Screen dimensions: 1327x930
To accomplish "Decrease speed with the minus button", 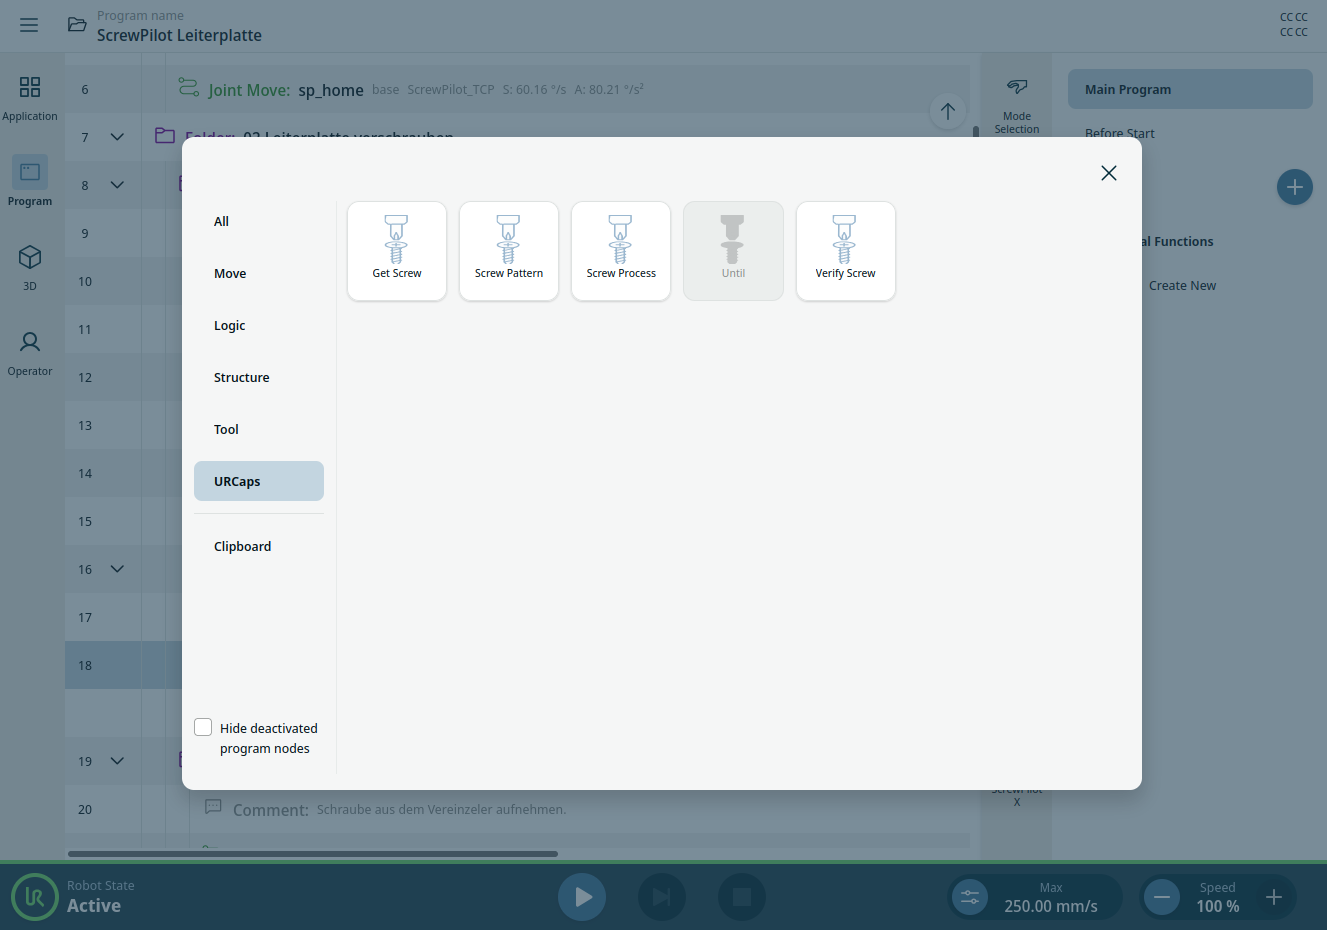I will pos(1162,897).
